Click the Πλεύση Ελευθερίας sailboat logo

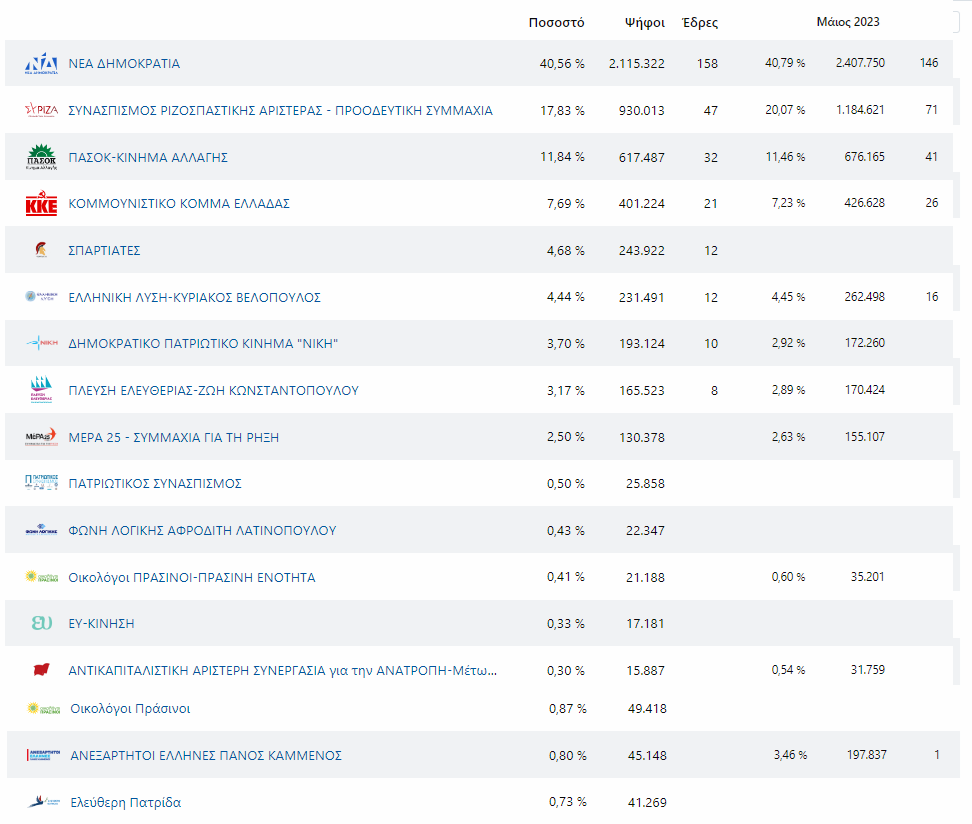click(x=42, y=390)
